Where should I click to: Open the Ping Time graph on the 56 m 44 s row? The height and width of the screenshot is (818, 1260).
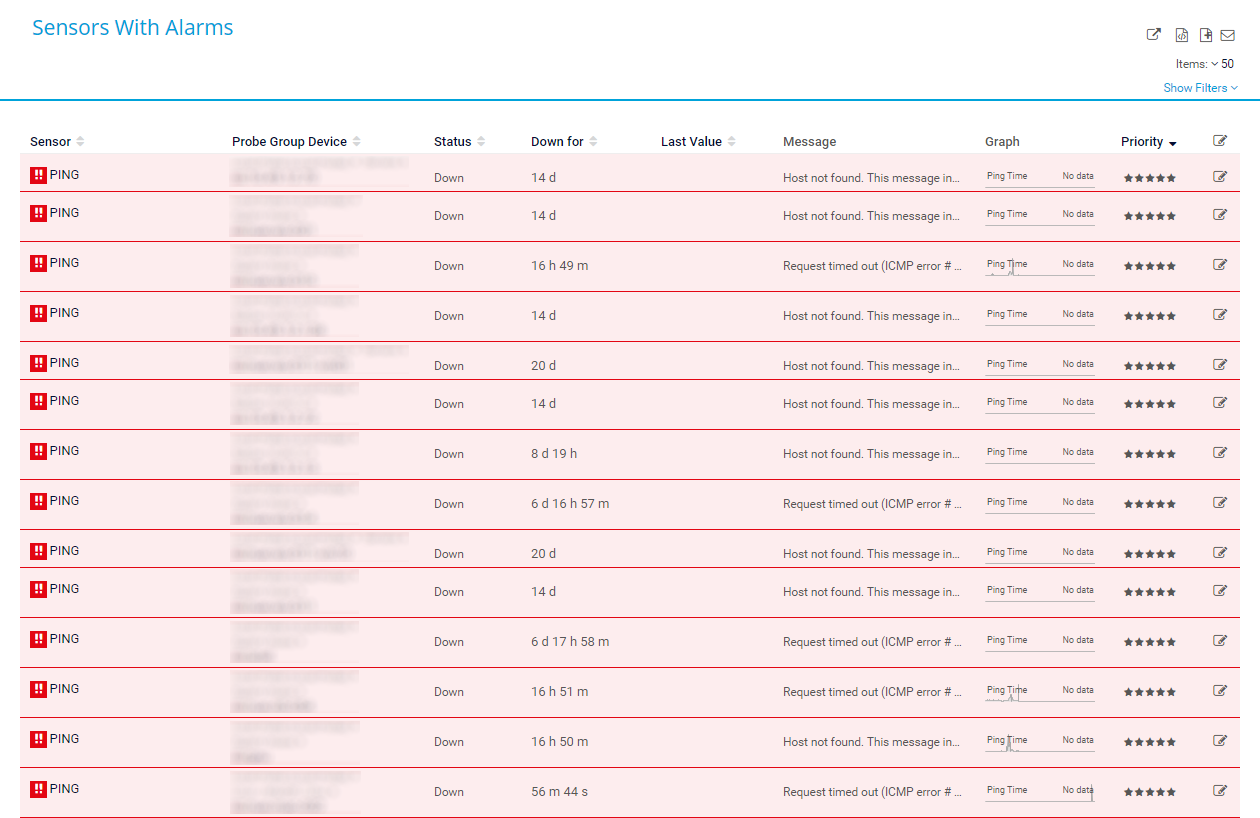(x=1039, y=791)
